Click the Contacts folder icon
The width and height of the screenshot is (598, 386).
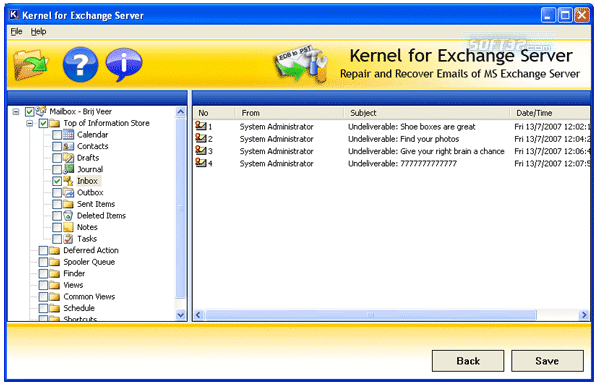68,146
